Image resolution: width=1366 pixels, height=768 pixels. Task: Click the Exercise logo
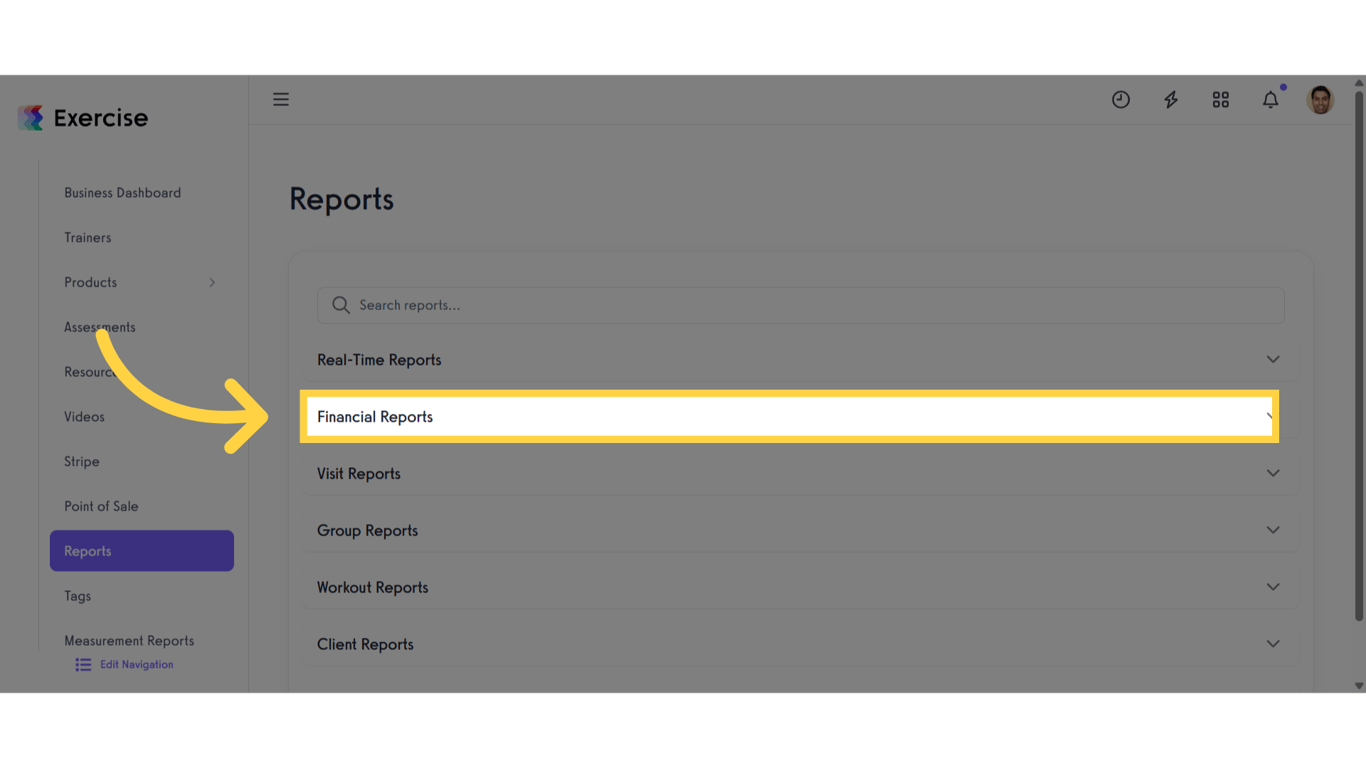tap(83, 117)
